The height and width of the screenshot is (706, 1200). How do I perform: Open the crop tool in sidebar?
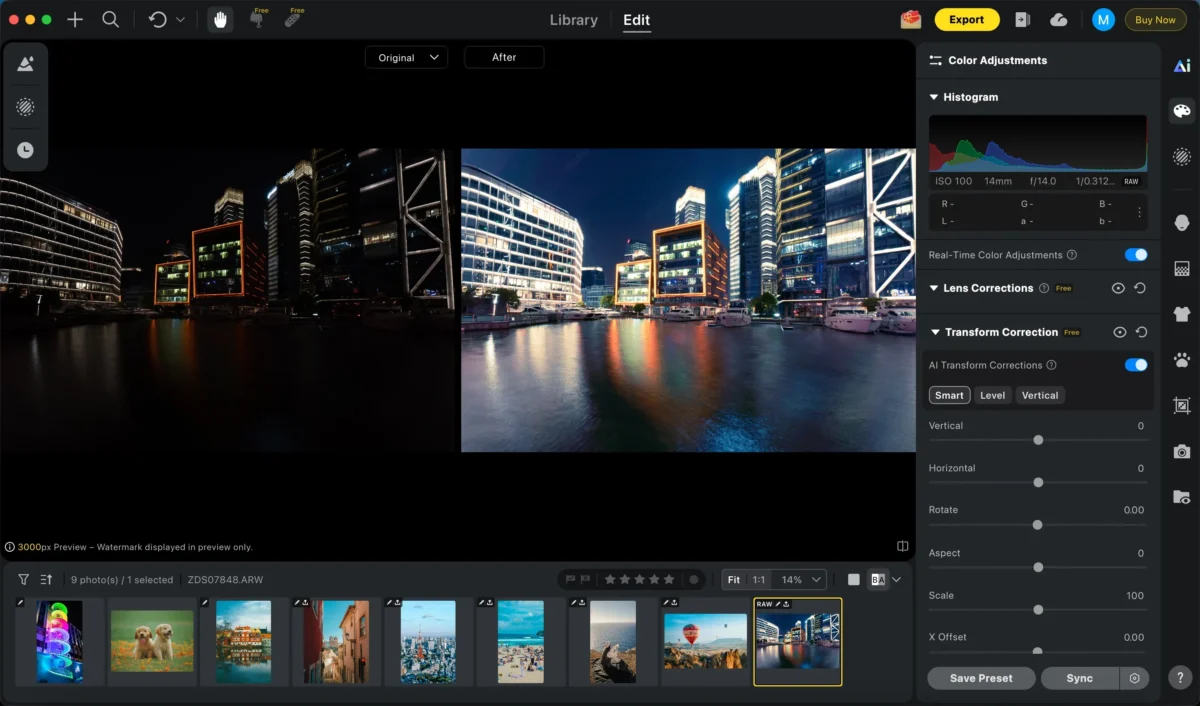[x=1182, y=405]
